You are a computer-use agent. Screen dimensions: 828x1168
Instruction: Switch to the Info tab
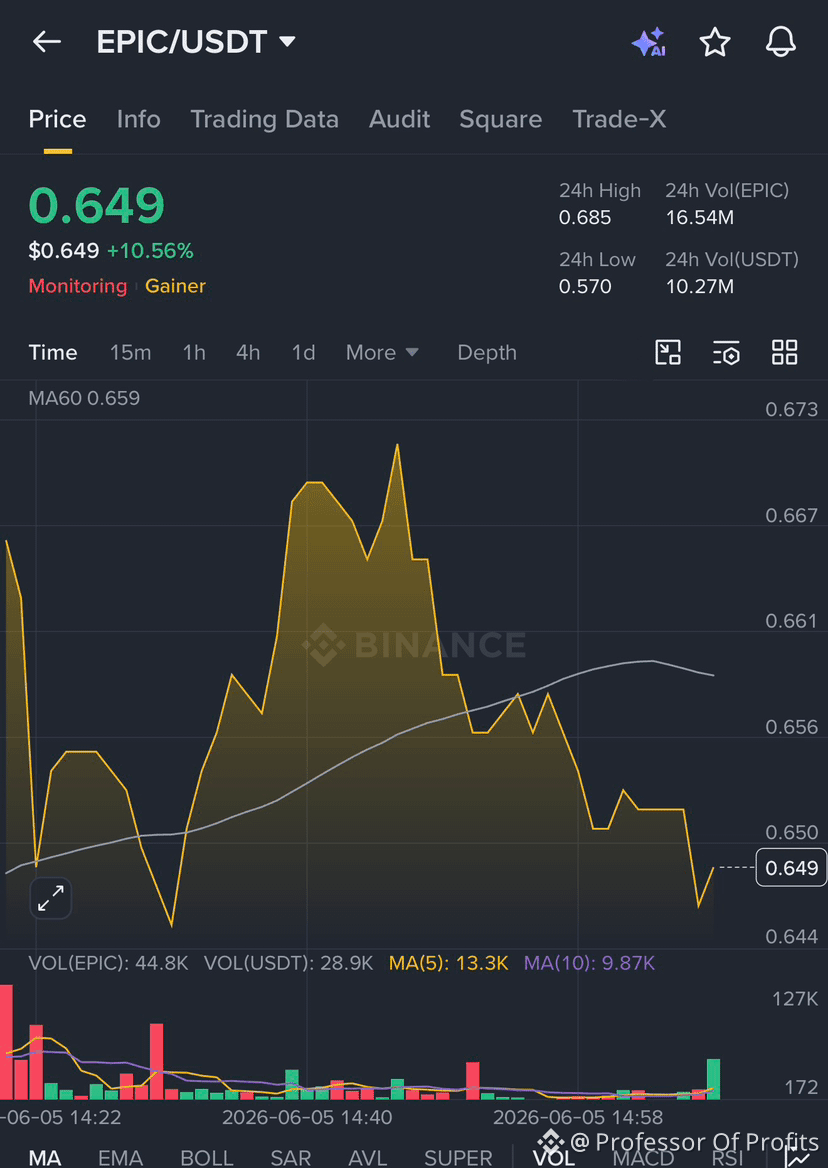point(138,119)
